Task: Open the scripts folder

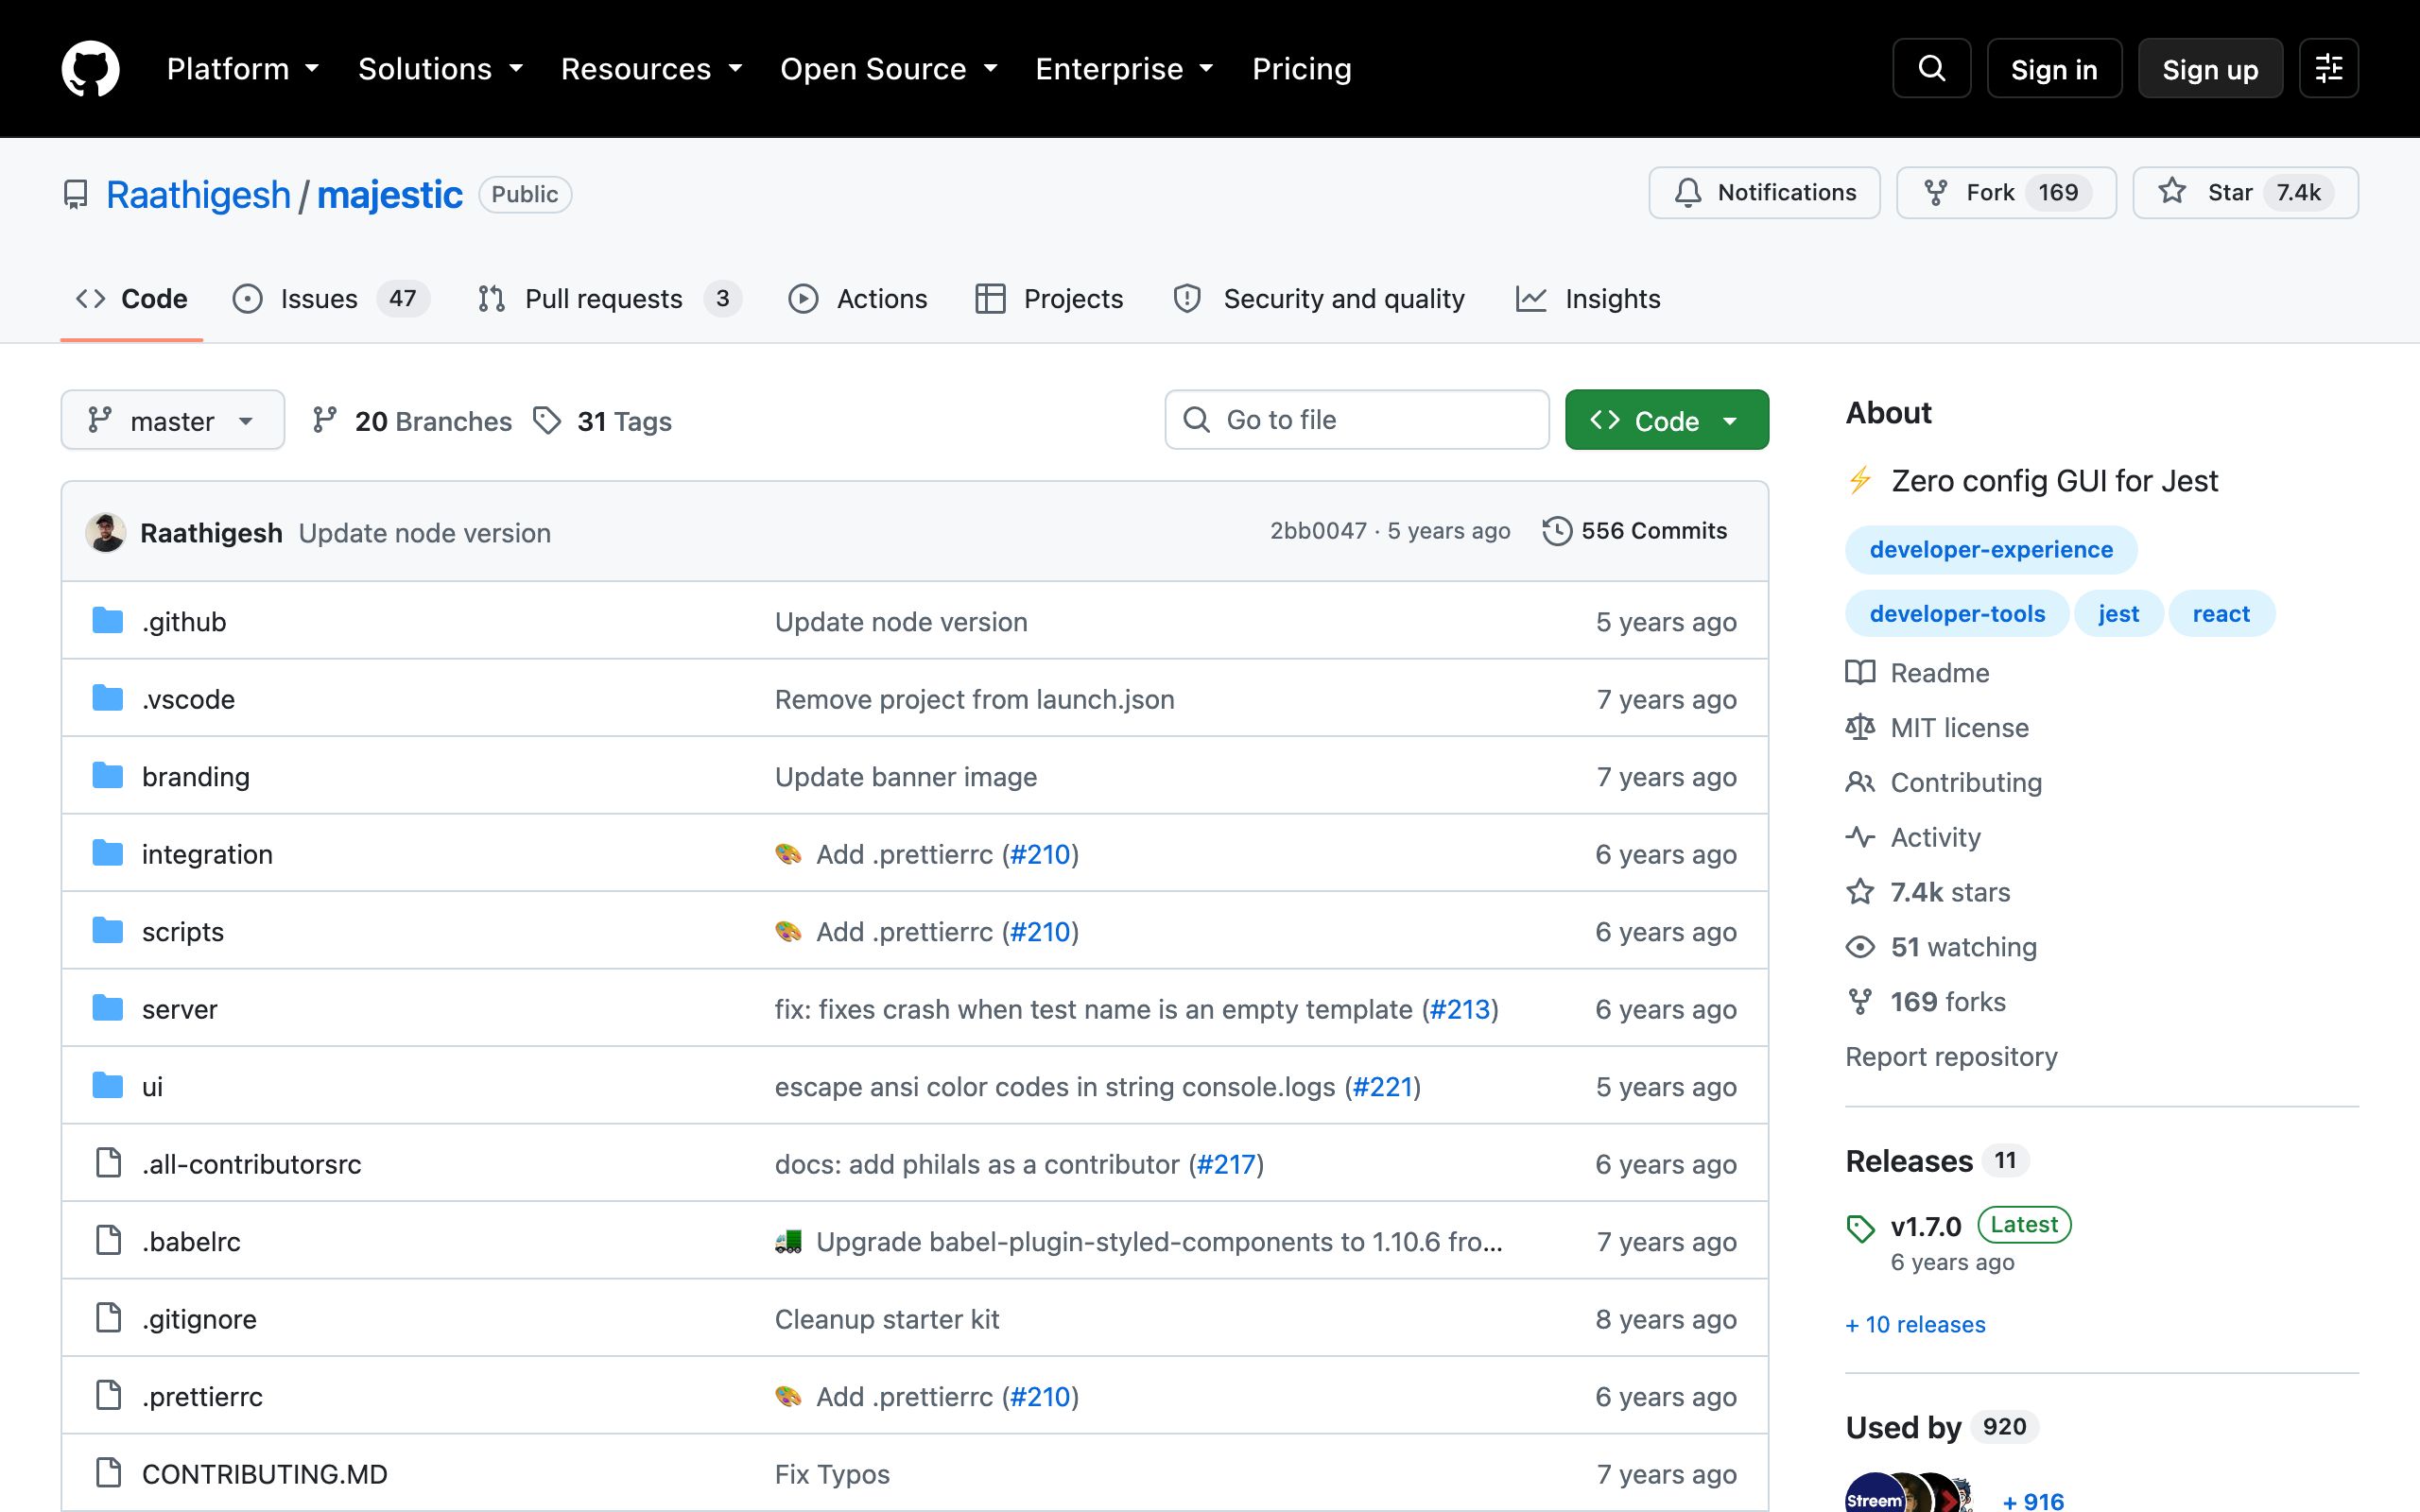Action: pyautogui.click(x=183, y=932)
